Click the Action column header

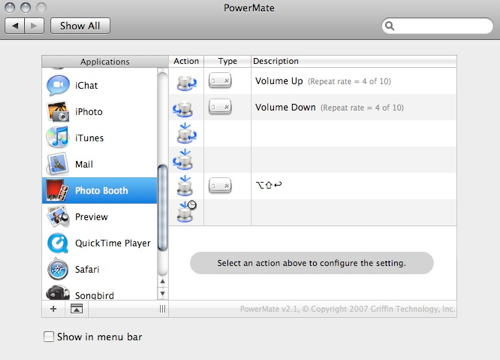pyautogui.click(x=186, y=61)
